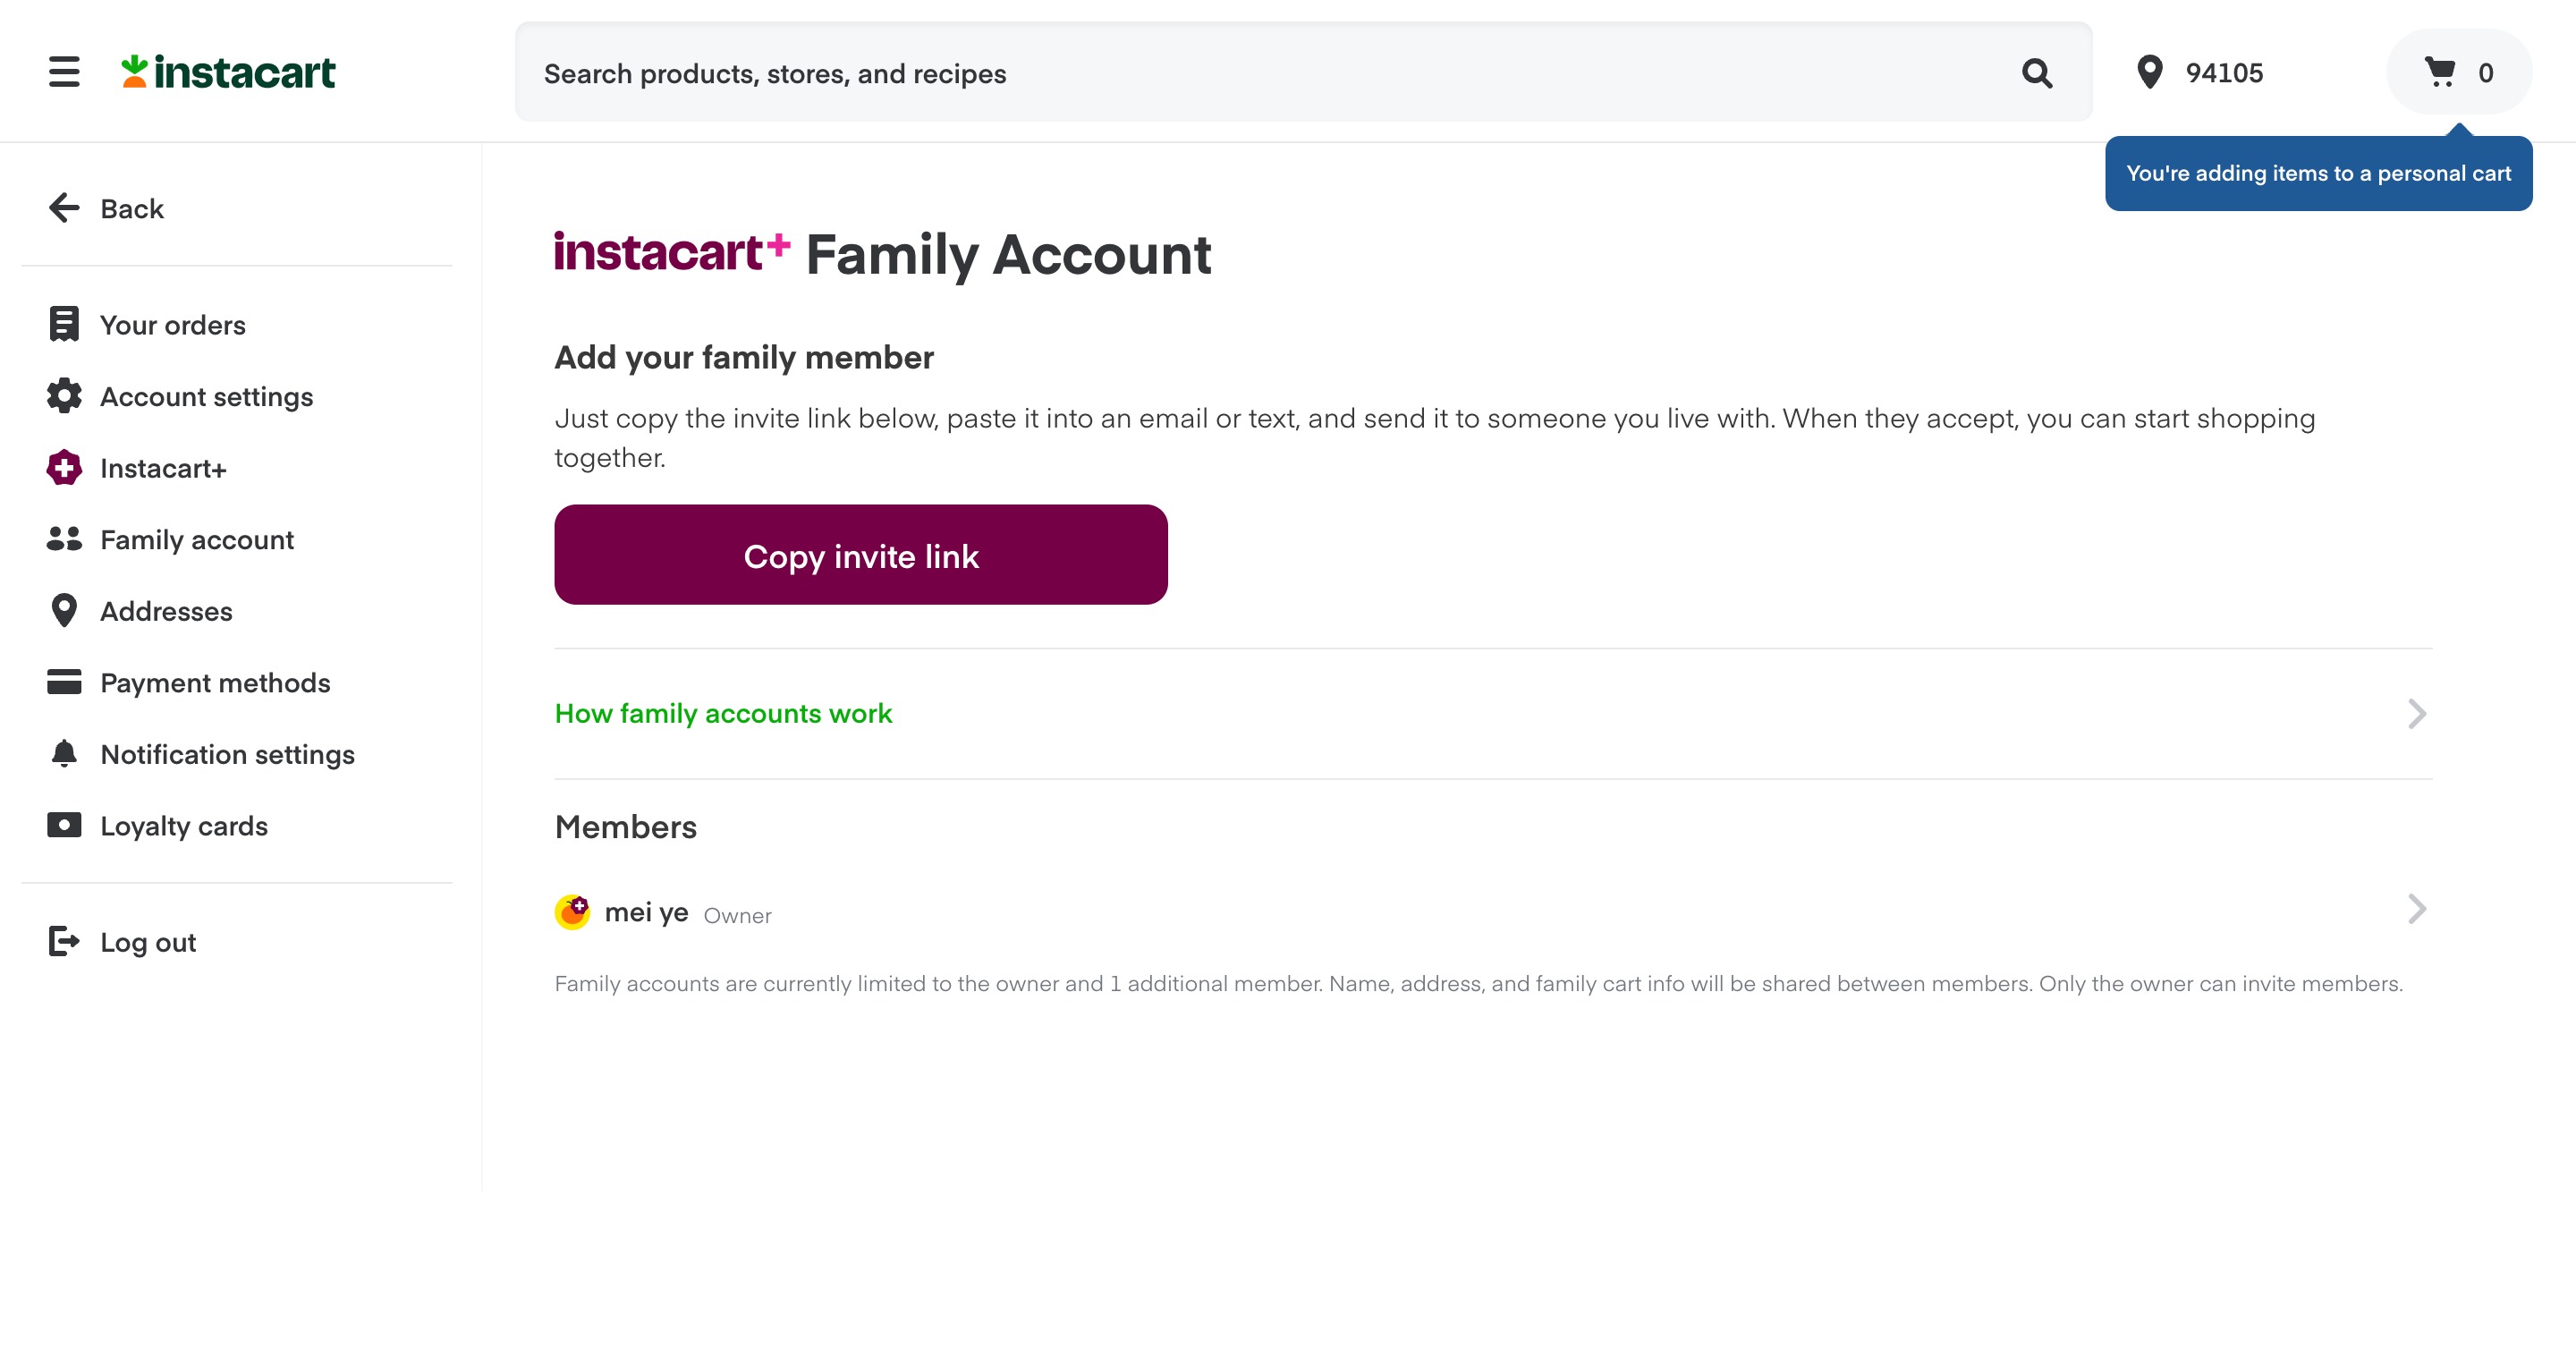
Task: Expand How family accounts work chevron
Action: coord(2416,714)
